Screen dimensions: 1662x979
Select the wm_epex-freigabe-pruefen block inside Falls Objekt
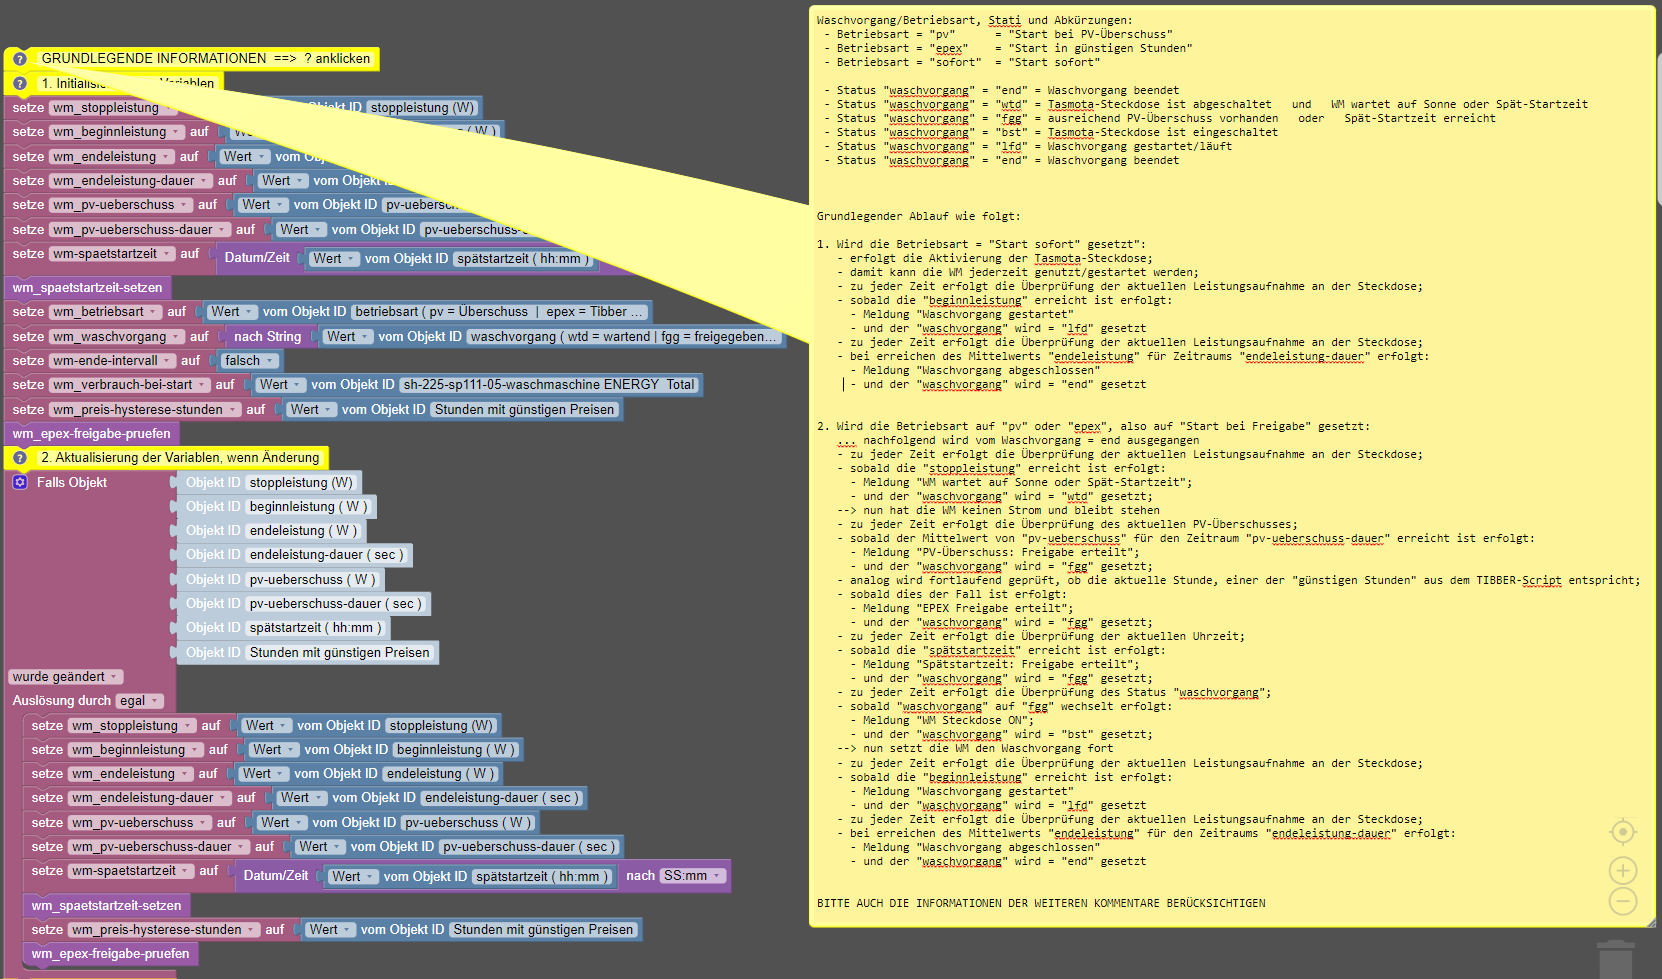pyautogui.click(x=110, y=954)
